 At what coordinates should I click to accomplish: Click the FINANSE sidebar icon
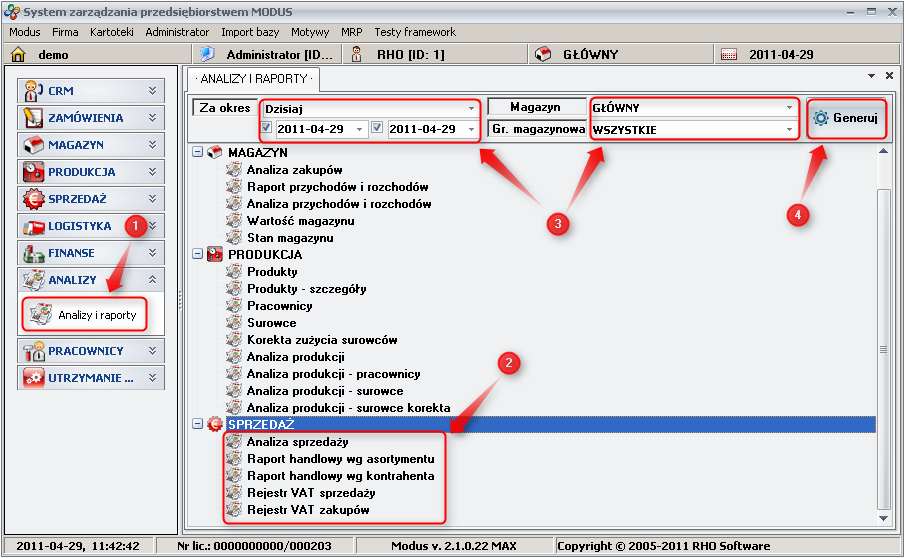tap(33, 253)
